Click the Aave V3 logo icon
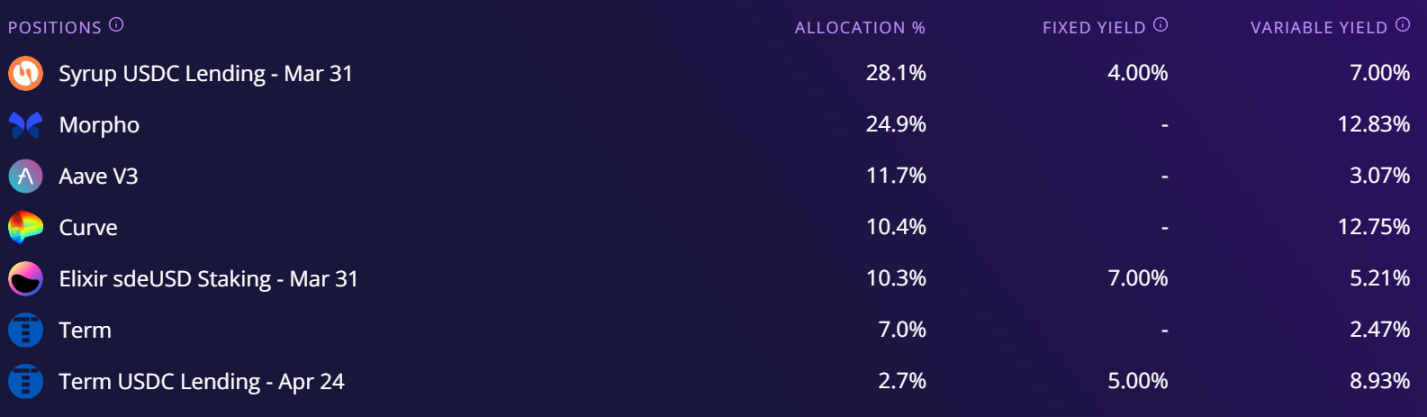The width and height of the screenshot is (1427, 417). 25,177
